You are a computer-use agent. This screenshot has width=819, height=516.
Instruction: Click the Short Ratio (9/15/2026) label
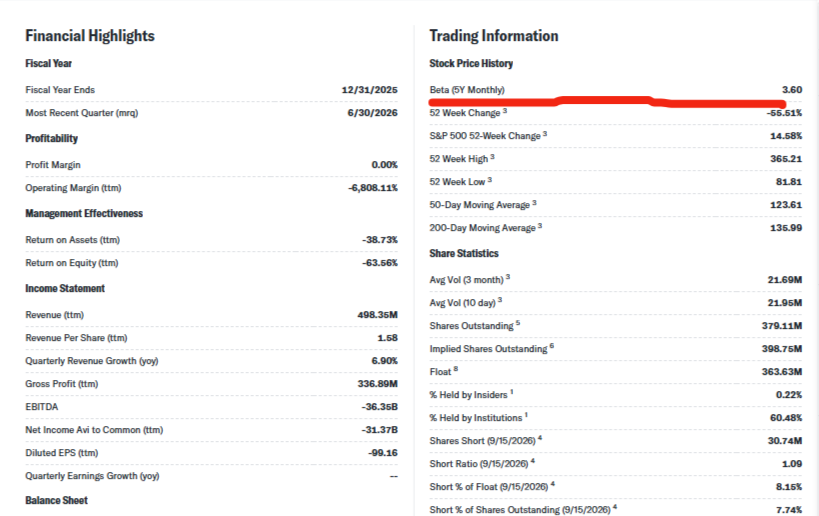click(479, 464)
